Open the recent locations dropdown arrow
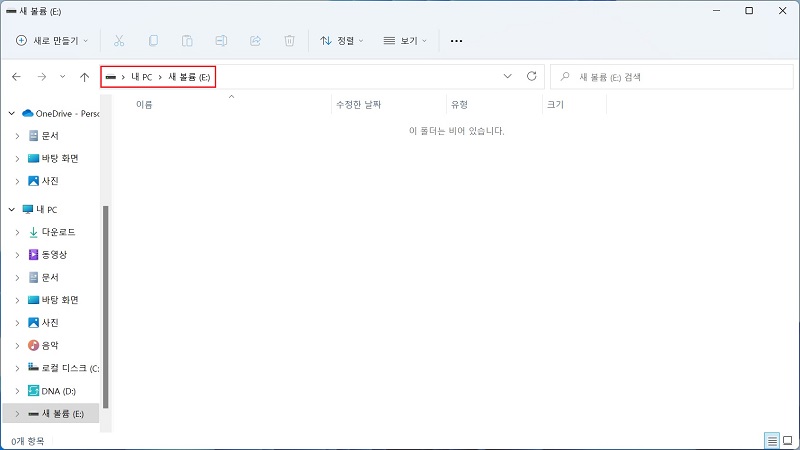800x450 pixels. coord(62,77)
